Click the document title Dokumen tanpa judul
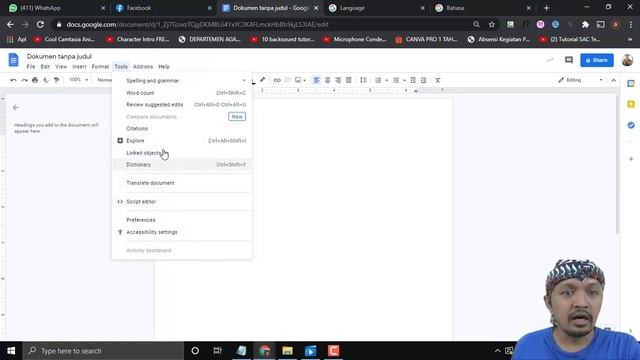The image size is (640, 360). (59, 56)
